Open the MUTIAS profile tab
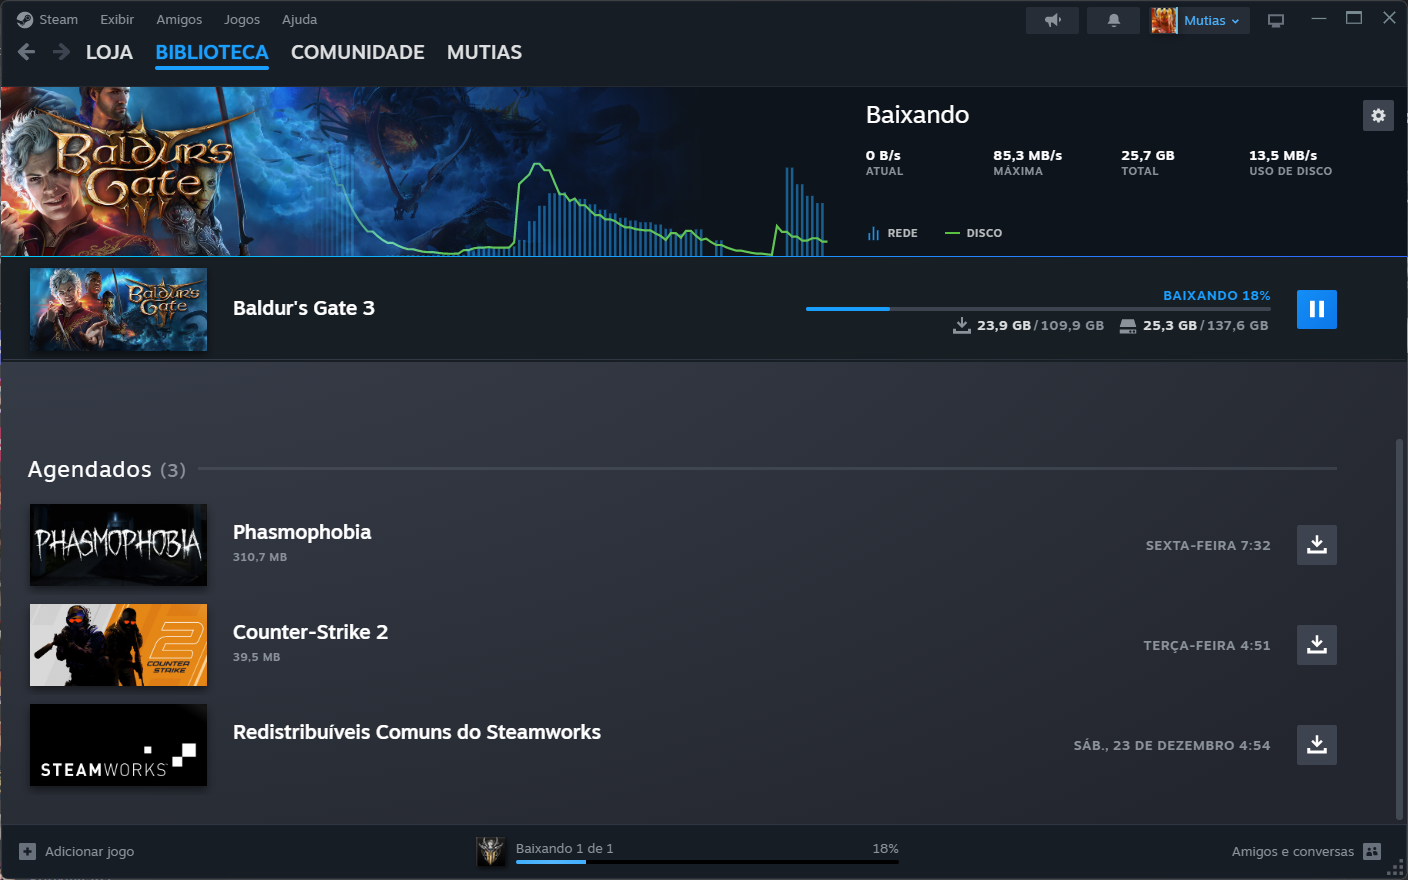The height and width of the screenshot is (880, 1408). tap(484, 52)
